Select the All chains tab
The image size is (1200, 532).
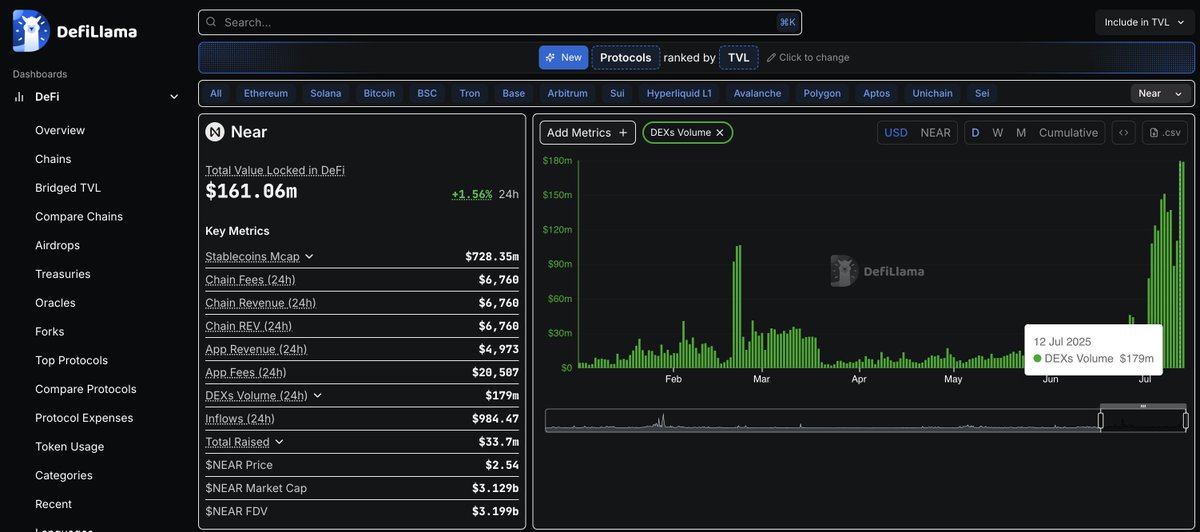[x=216, y=93]
